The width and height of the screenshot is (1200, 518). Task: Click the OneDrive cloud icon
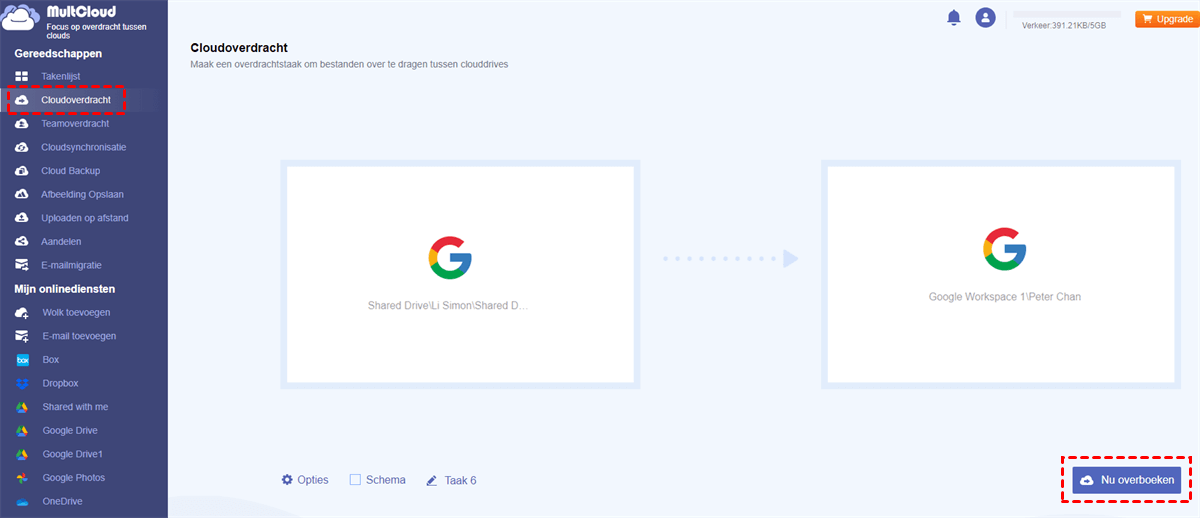(x=22, y=502)
